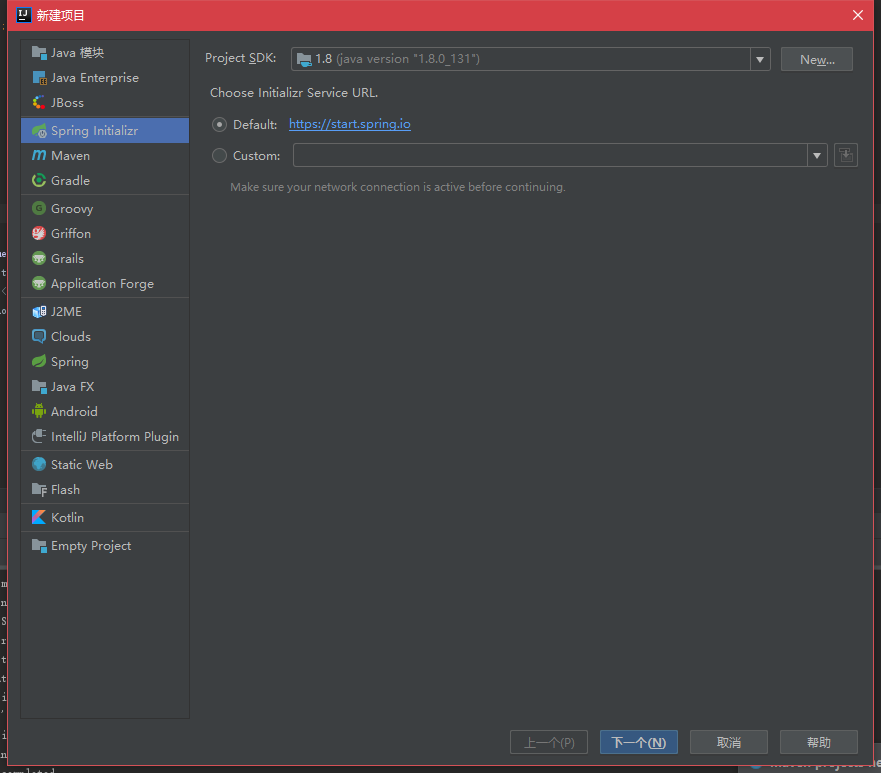
Task: Choose the J2ME icon
Action: 39,312
